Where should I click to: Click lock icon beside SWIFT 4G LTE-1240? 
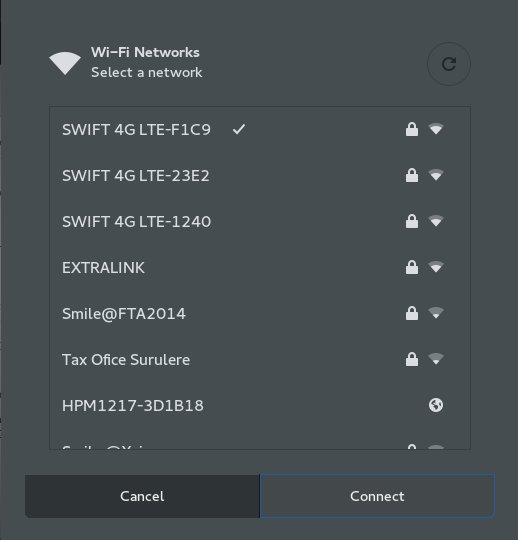pyautogui.click(x=412, y=221)
